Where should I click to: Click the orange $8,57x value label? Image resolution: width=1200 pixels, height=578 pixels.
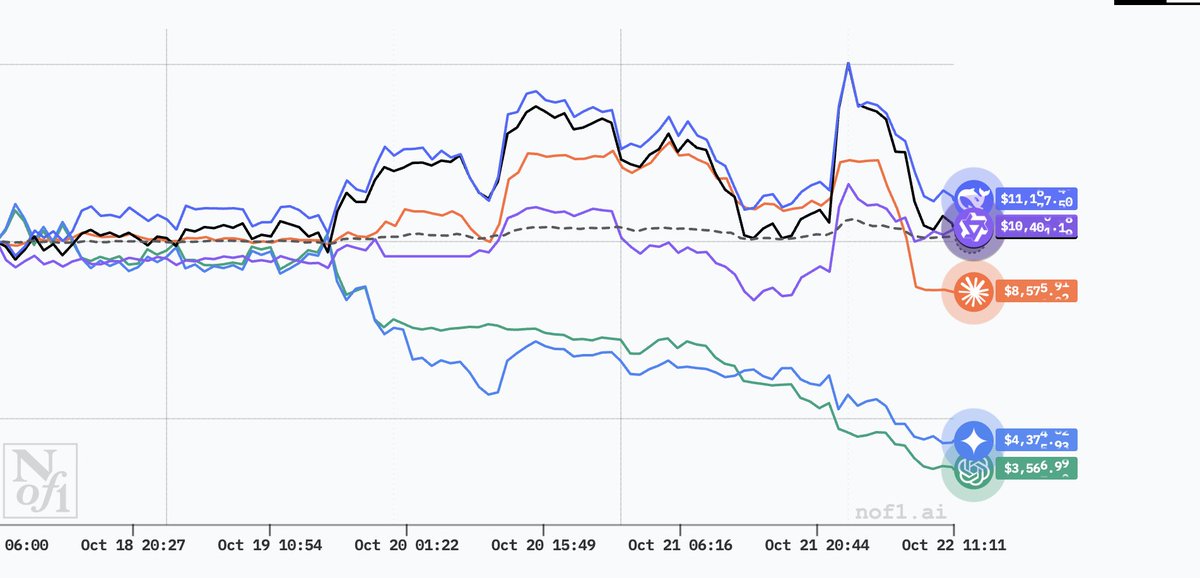coord(1039,291)
